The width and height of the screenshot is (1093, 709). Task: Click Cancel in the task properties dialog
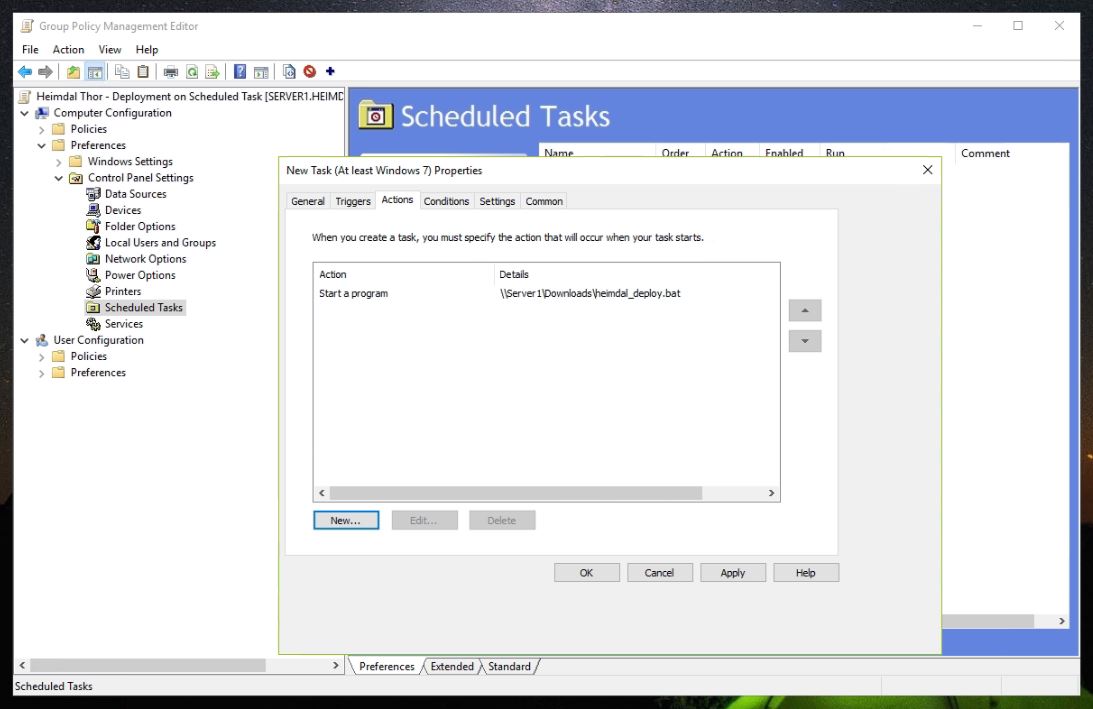[659, 572]
